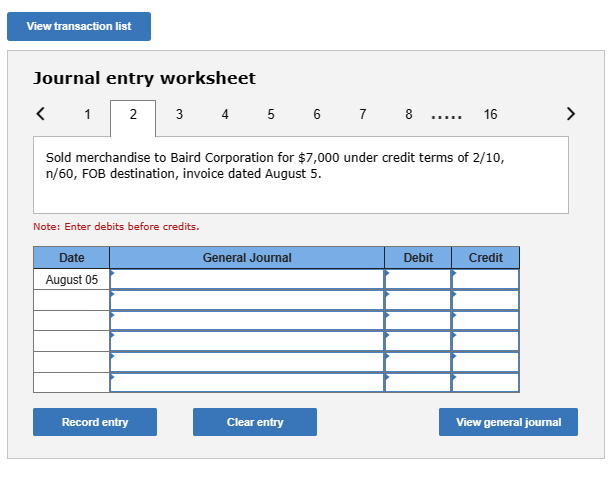The image size is (616, 484).
Task: Open General Journal account dropdown in third row
Action: pyautogui.click(x=247, y=321)
